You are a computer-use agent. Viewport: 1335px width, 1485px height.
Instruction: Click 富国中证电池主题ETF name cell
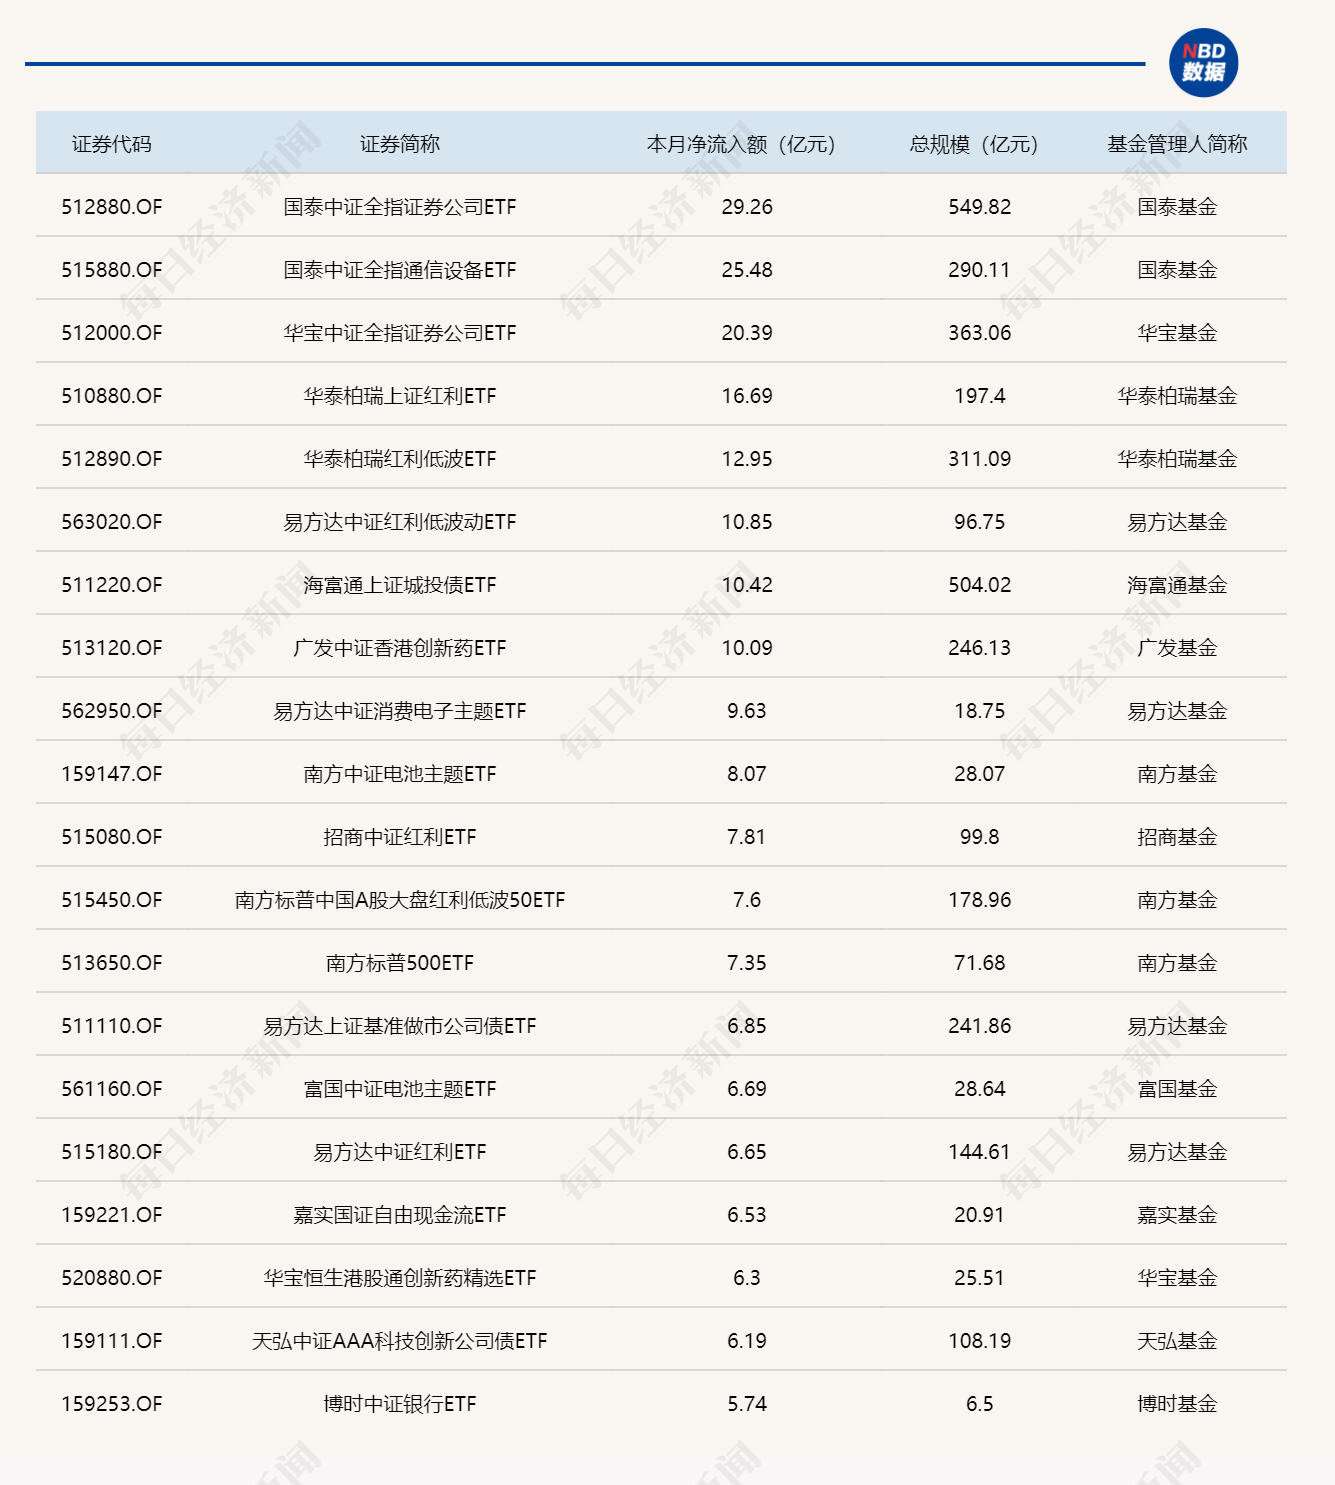click(400, 1089)
